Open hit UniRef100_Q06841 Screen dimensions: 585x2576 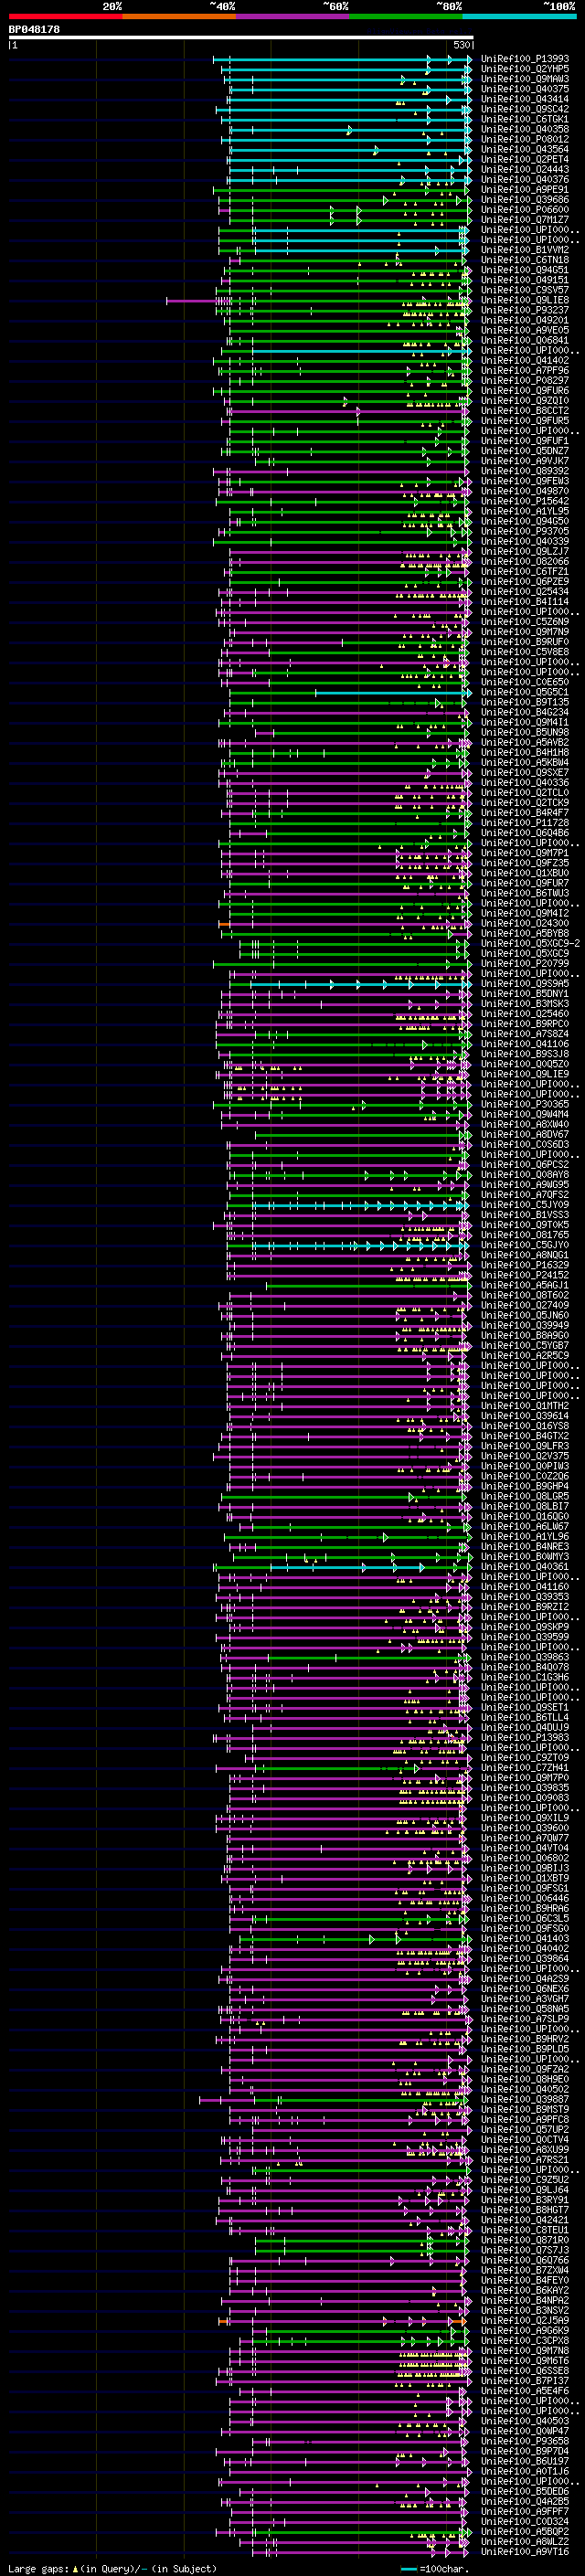524,340
